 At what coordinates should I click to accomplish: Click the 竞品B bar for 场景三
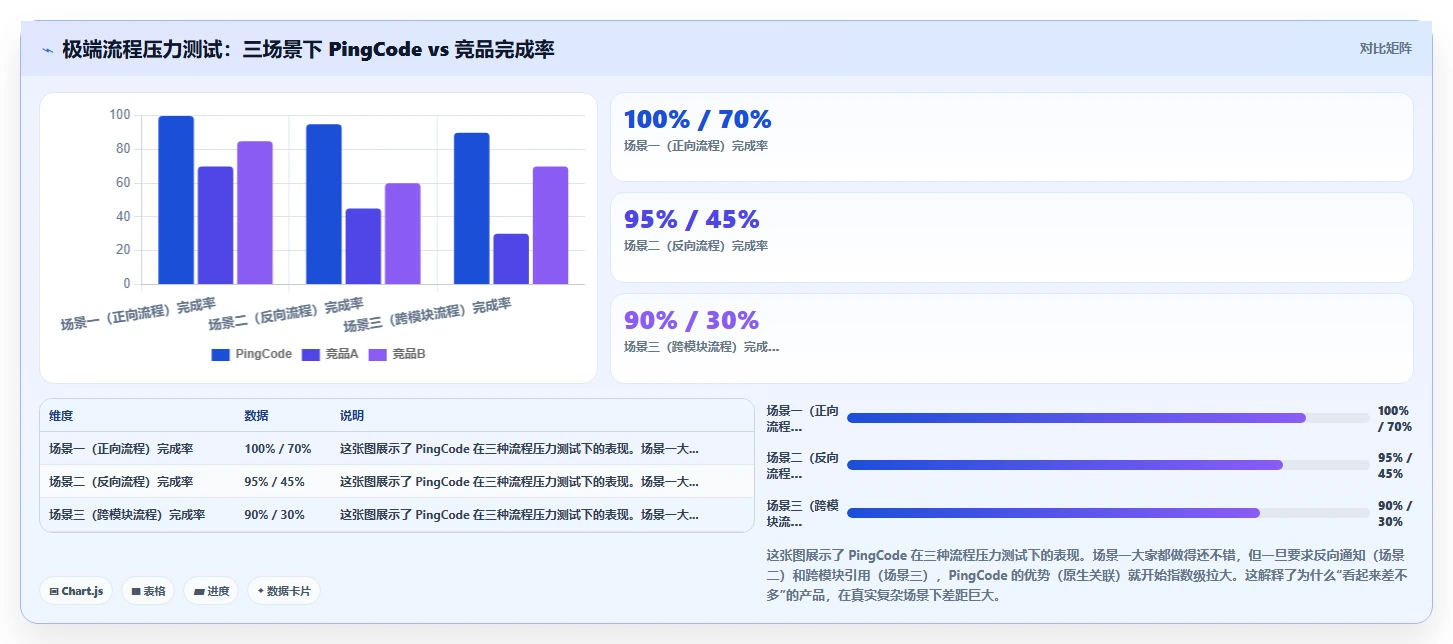pyautogui.click(x=550, y=225)
